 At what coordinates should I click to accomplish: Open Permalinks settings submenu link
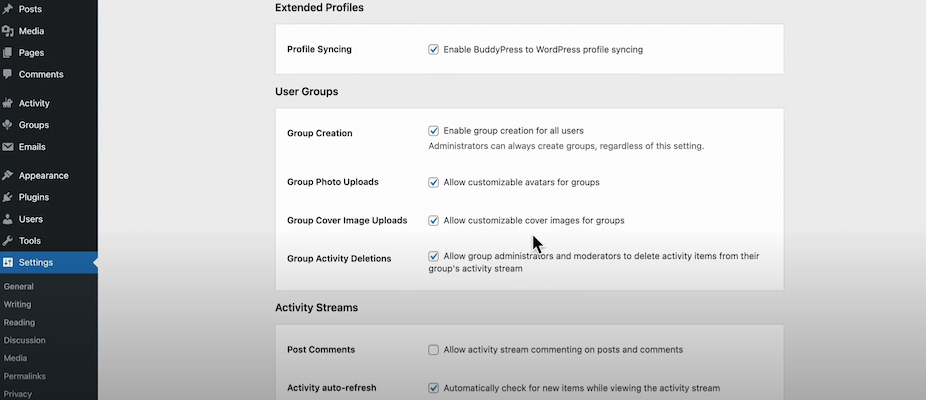[25, 376]
